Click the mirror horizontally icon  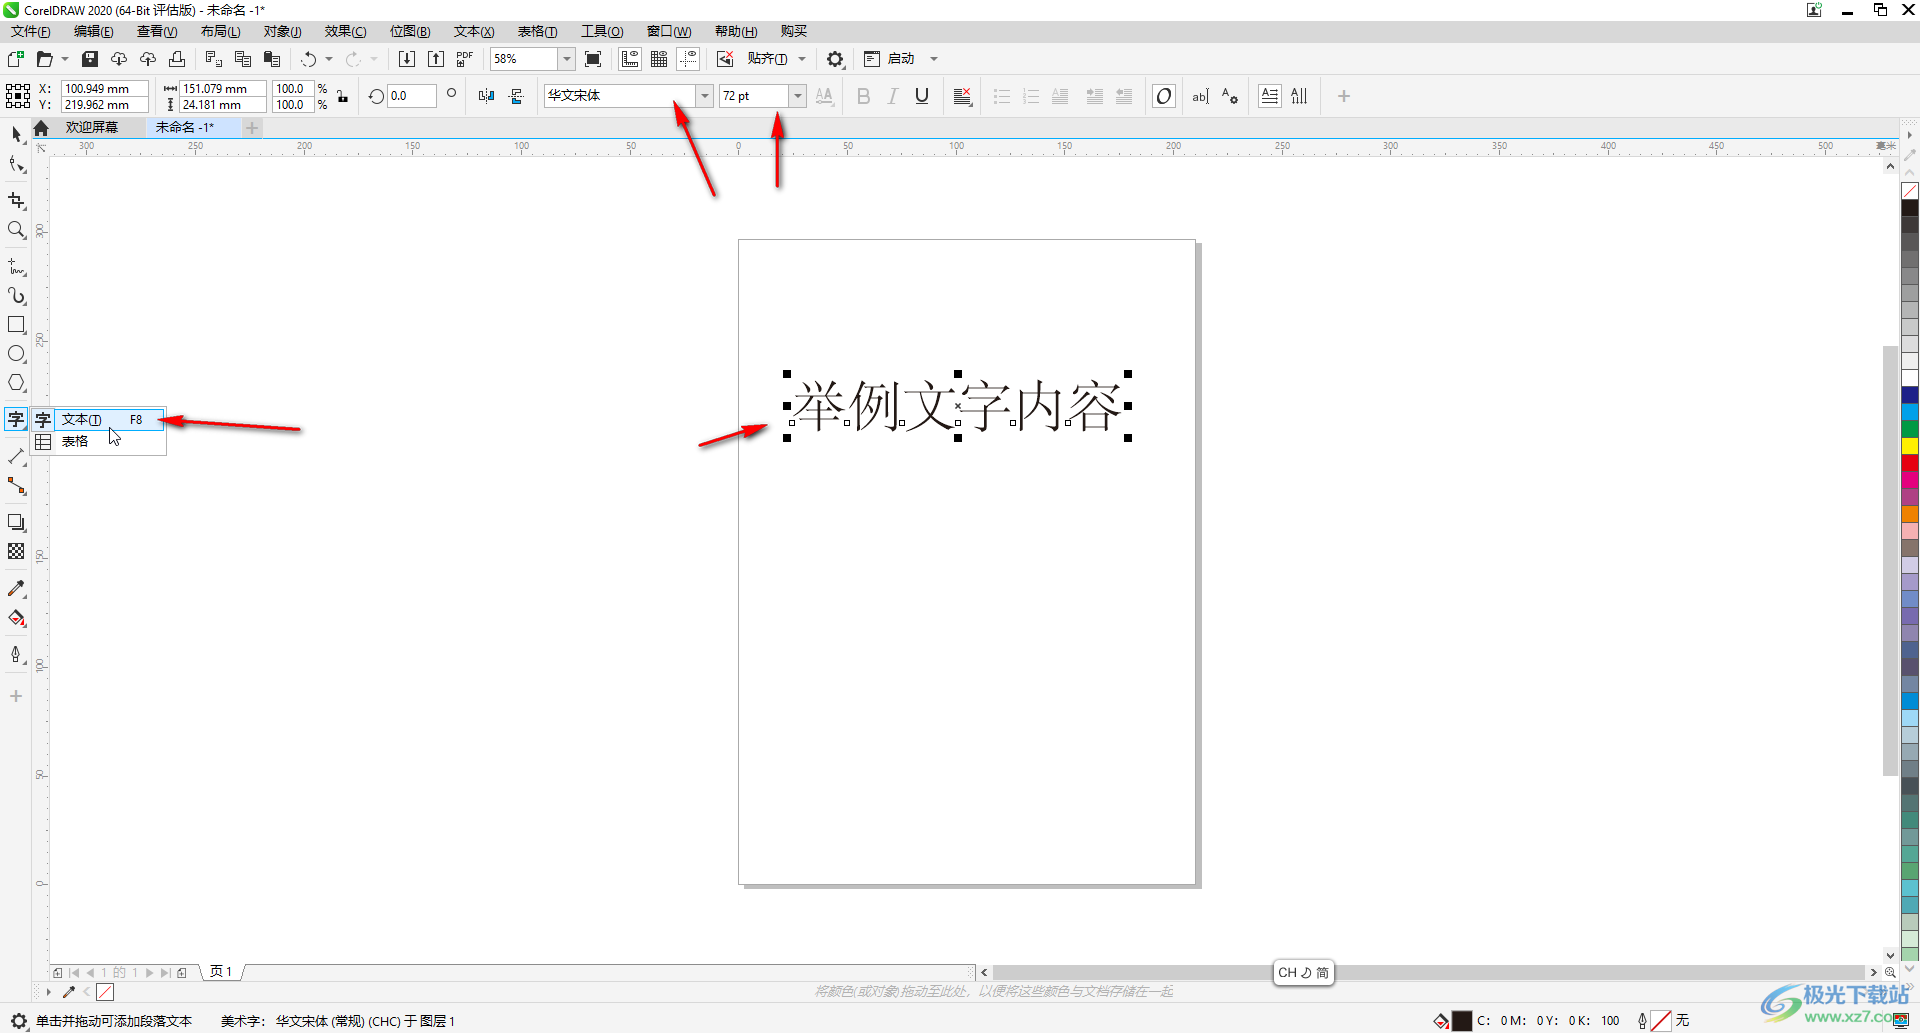tap(486, 96)
